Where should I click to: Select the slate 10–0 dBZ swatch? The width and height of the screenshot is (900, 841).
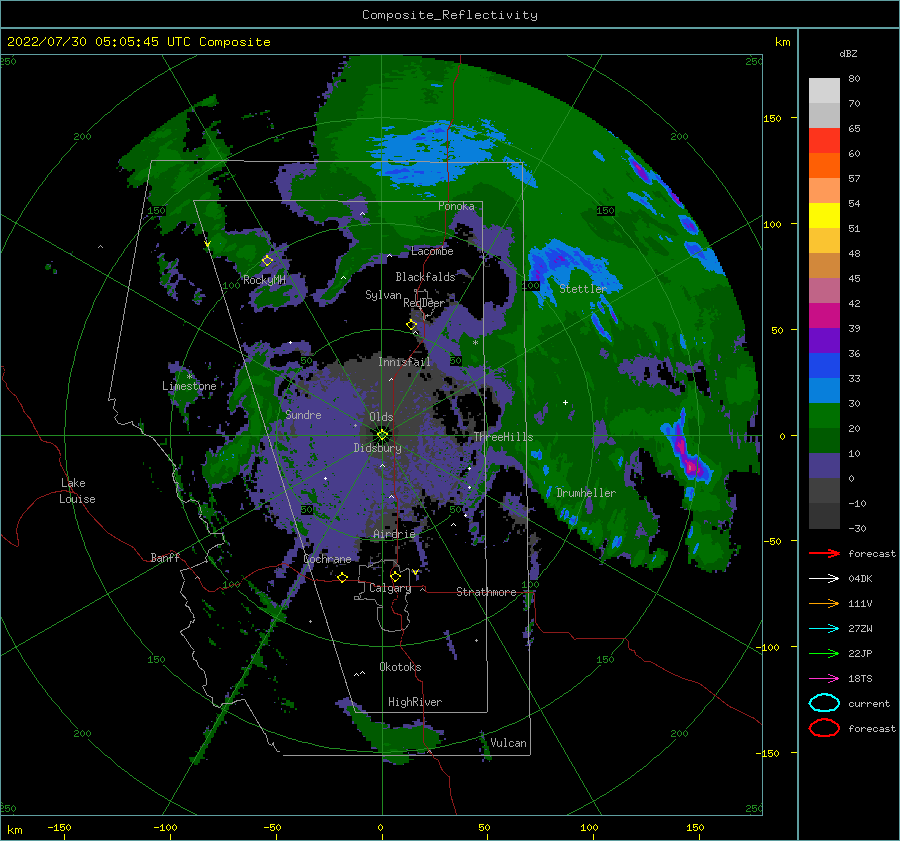pyautogui.click(x=824, y=466)
